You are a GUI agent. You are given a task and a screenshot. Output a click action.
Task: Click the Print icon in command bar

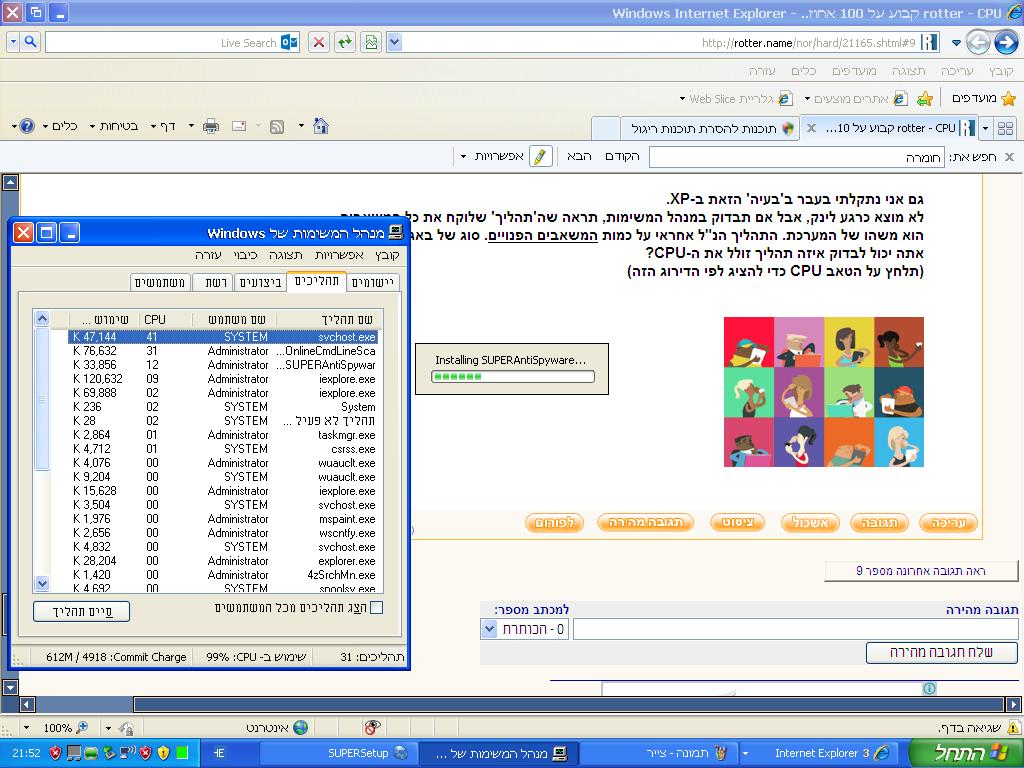coord(210,126)
